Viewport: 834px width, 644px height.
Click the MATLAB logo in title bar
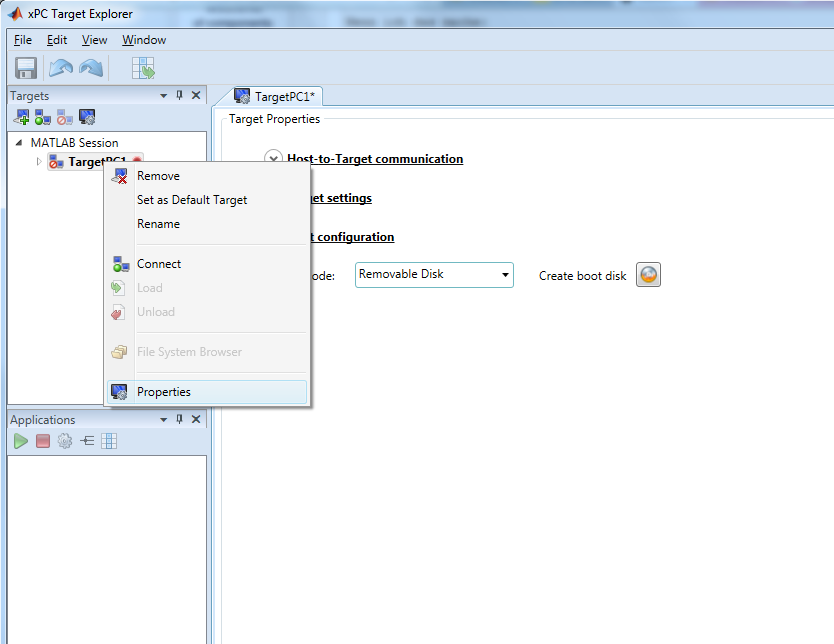point(15,14)
